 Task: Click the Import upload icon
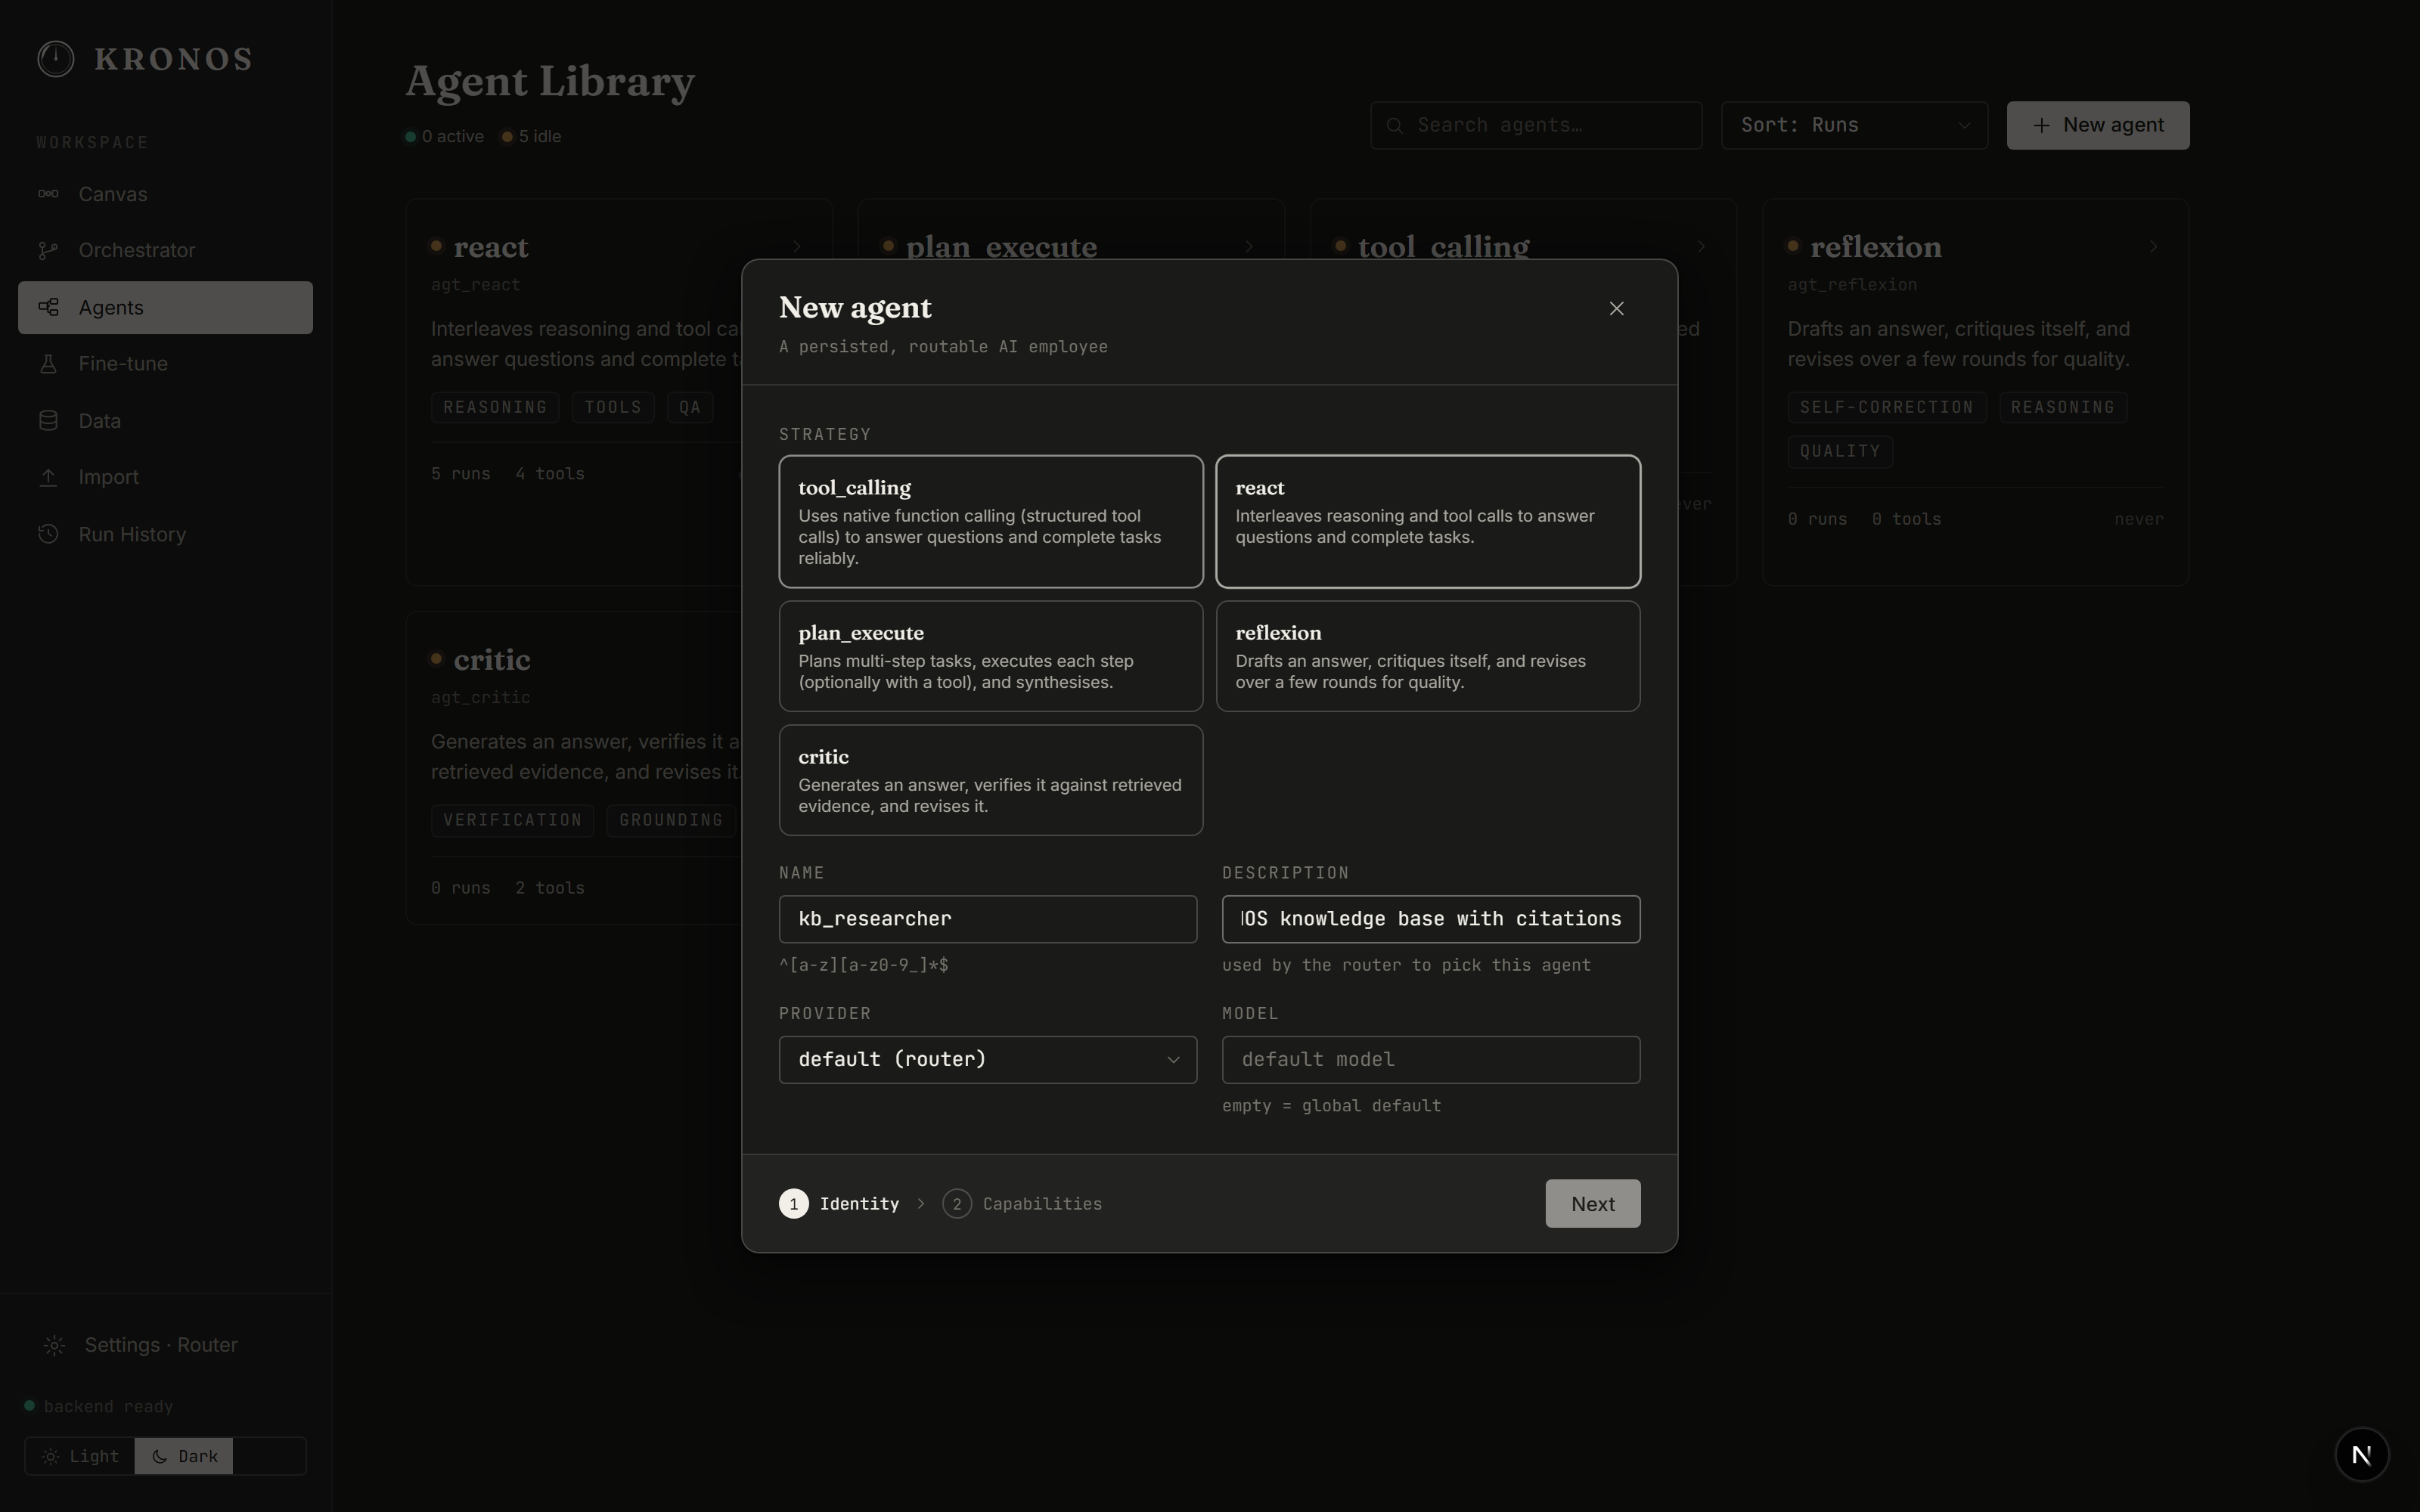48,477
